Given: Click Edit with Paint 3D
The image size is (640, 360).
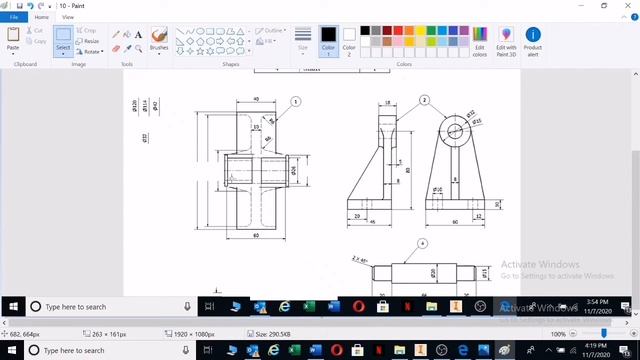Looking at the screenshot, I should click(506, 41).
